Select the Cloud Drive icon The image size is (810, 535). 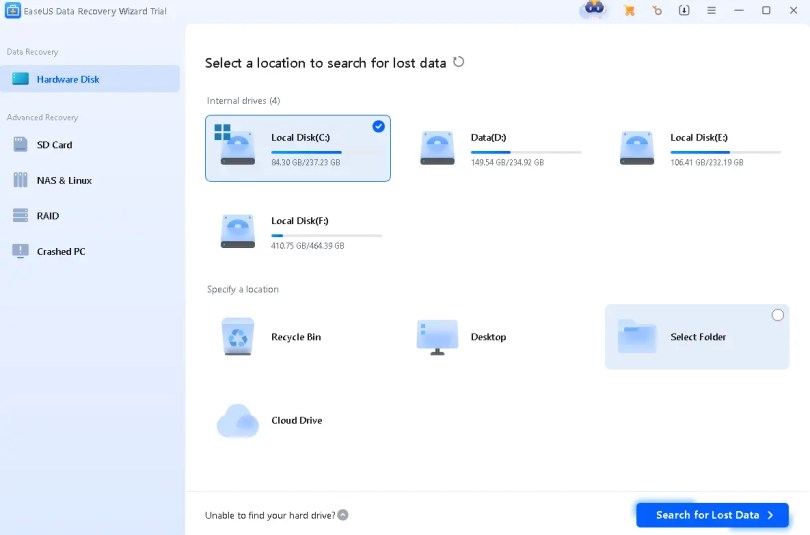coord(238,421)
